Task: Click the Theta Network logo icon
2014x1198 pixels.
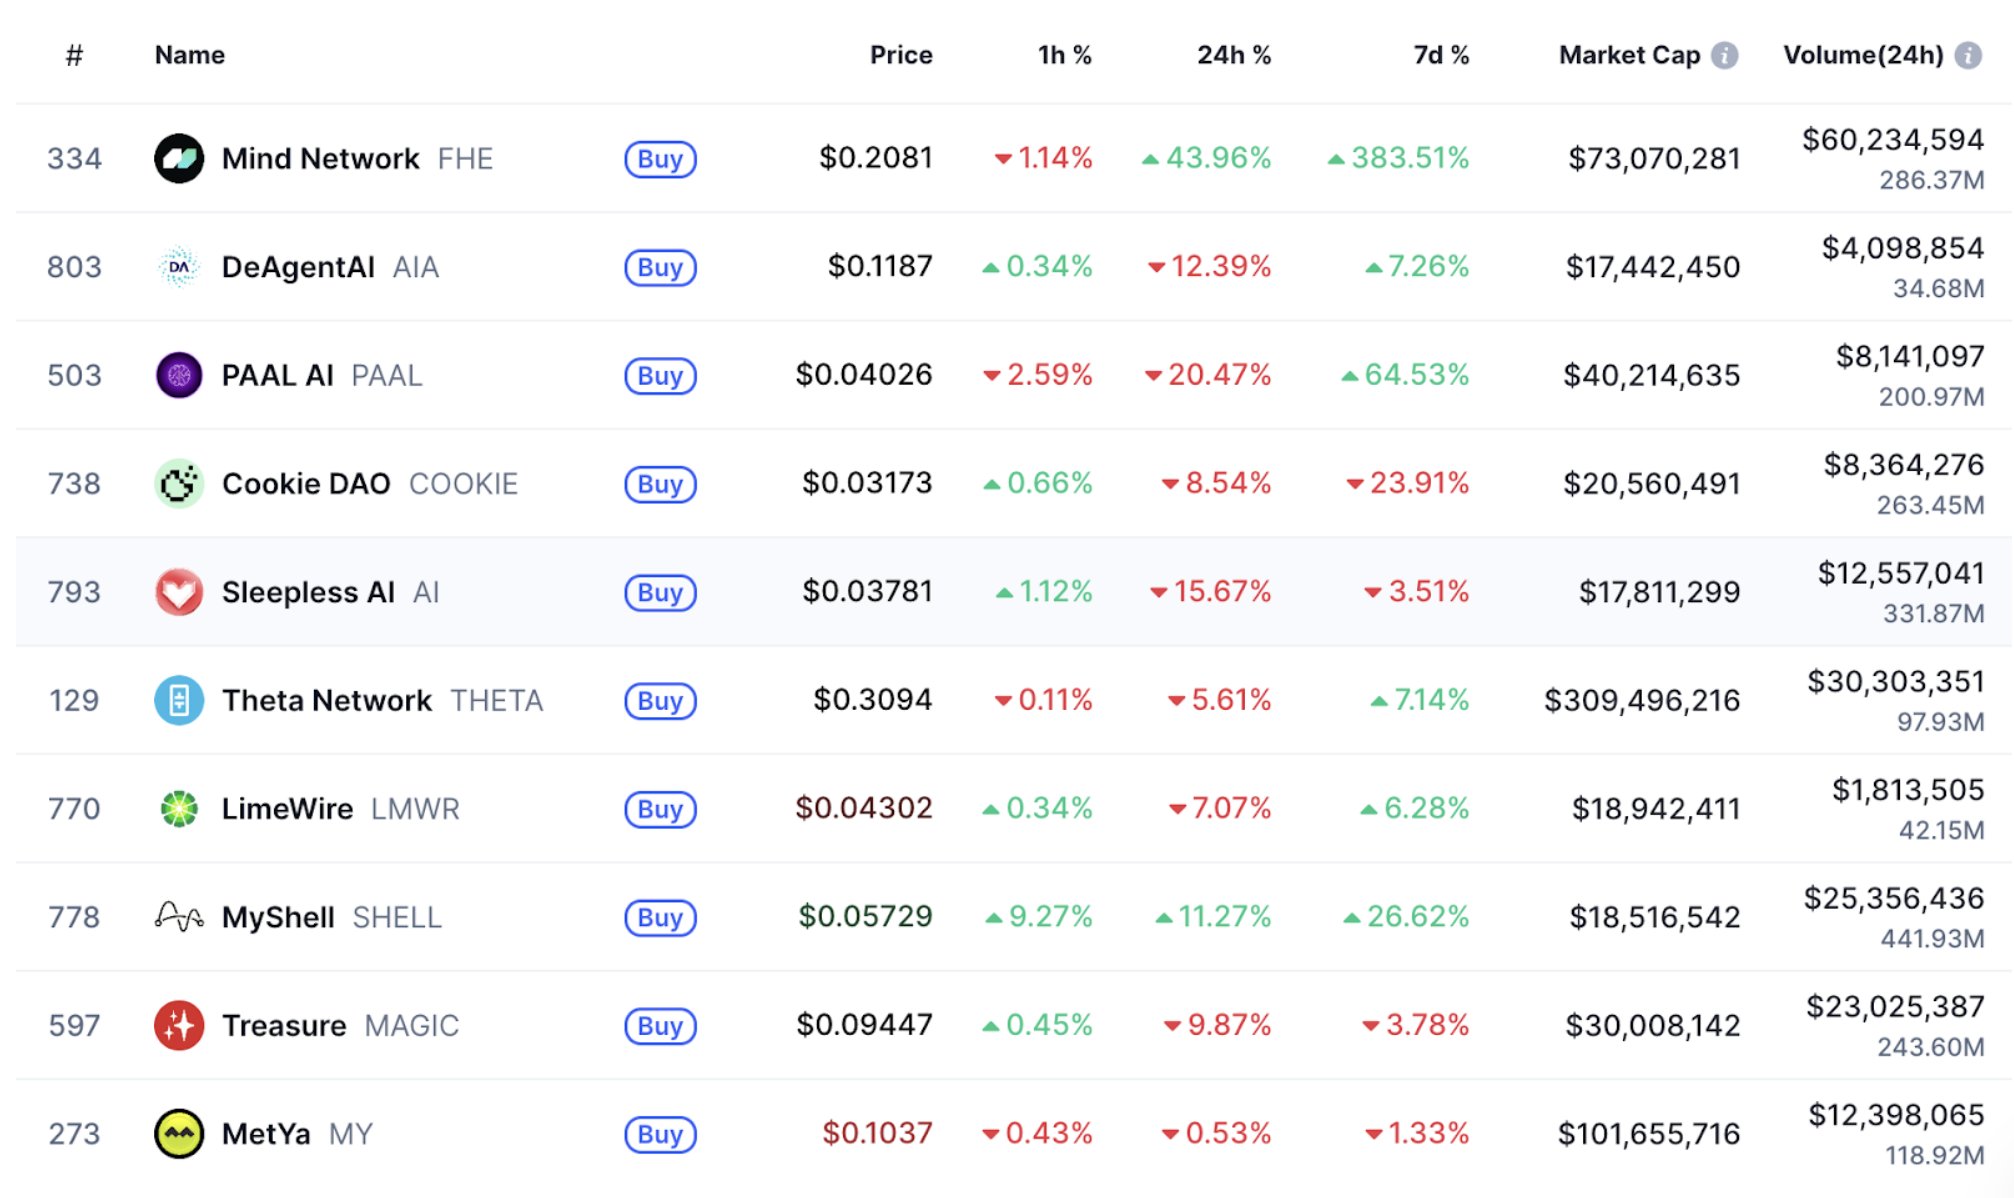Action: pyautogui.click(x=179, y=700)
